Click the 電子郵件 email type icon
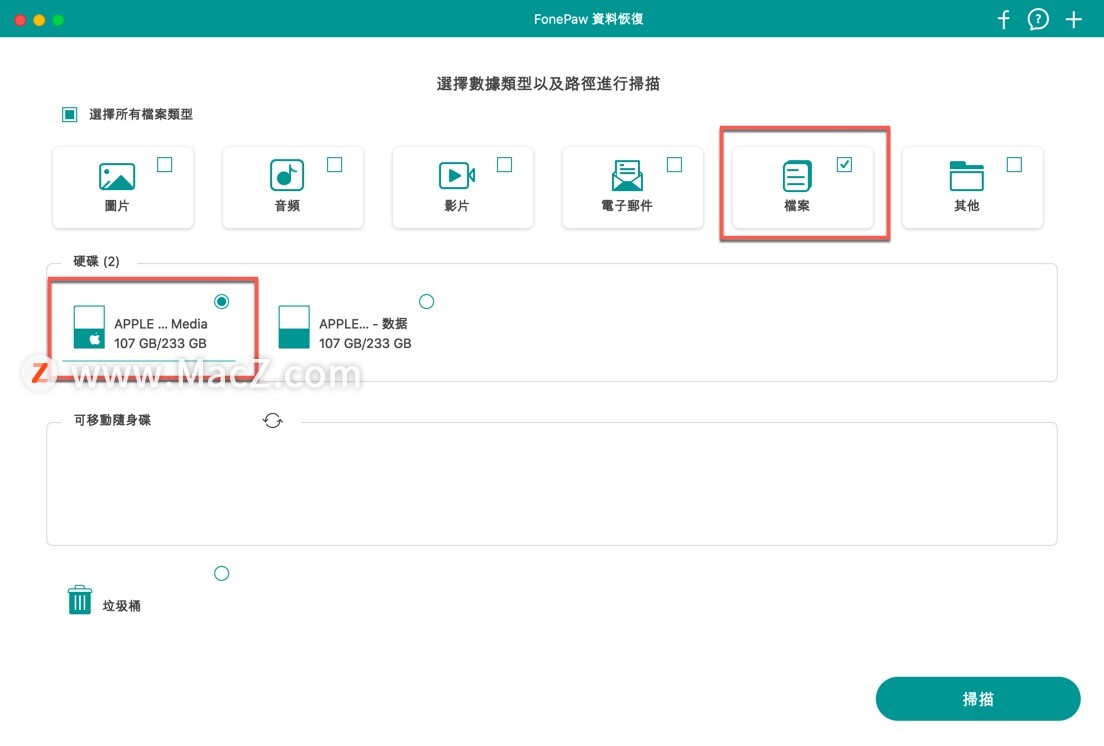 pyautogui.click(x=627, y=175)
